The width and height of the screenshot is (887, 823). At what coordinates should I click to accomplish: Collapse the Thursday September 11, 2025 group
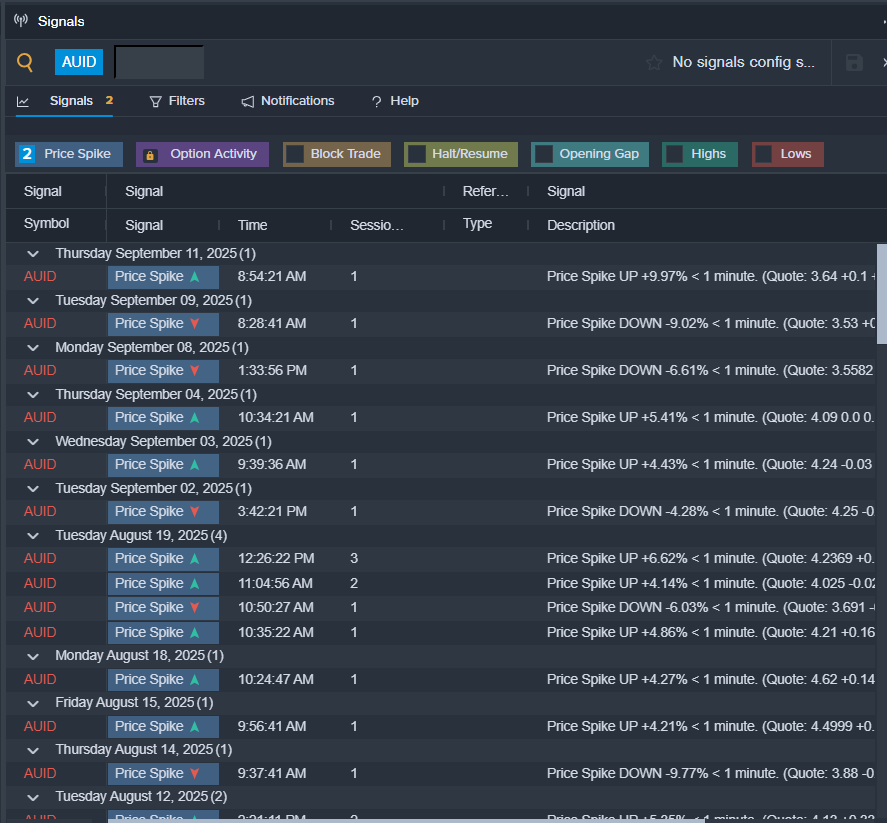(x=33, y=254)
